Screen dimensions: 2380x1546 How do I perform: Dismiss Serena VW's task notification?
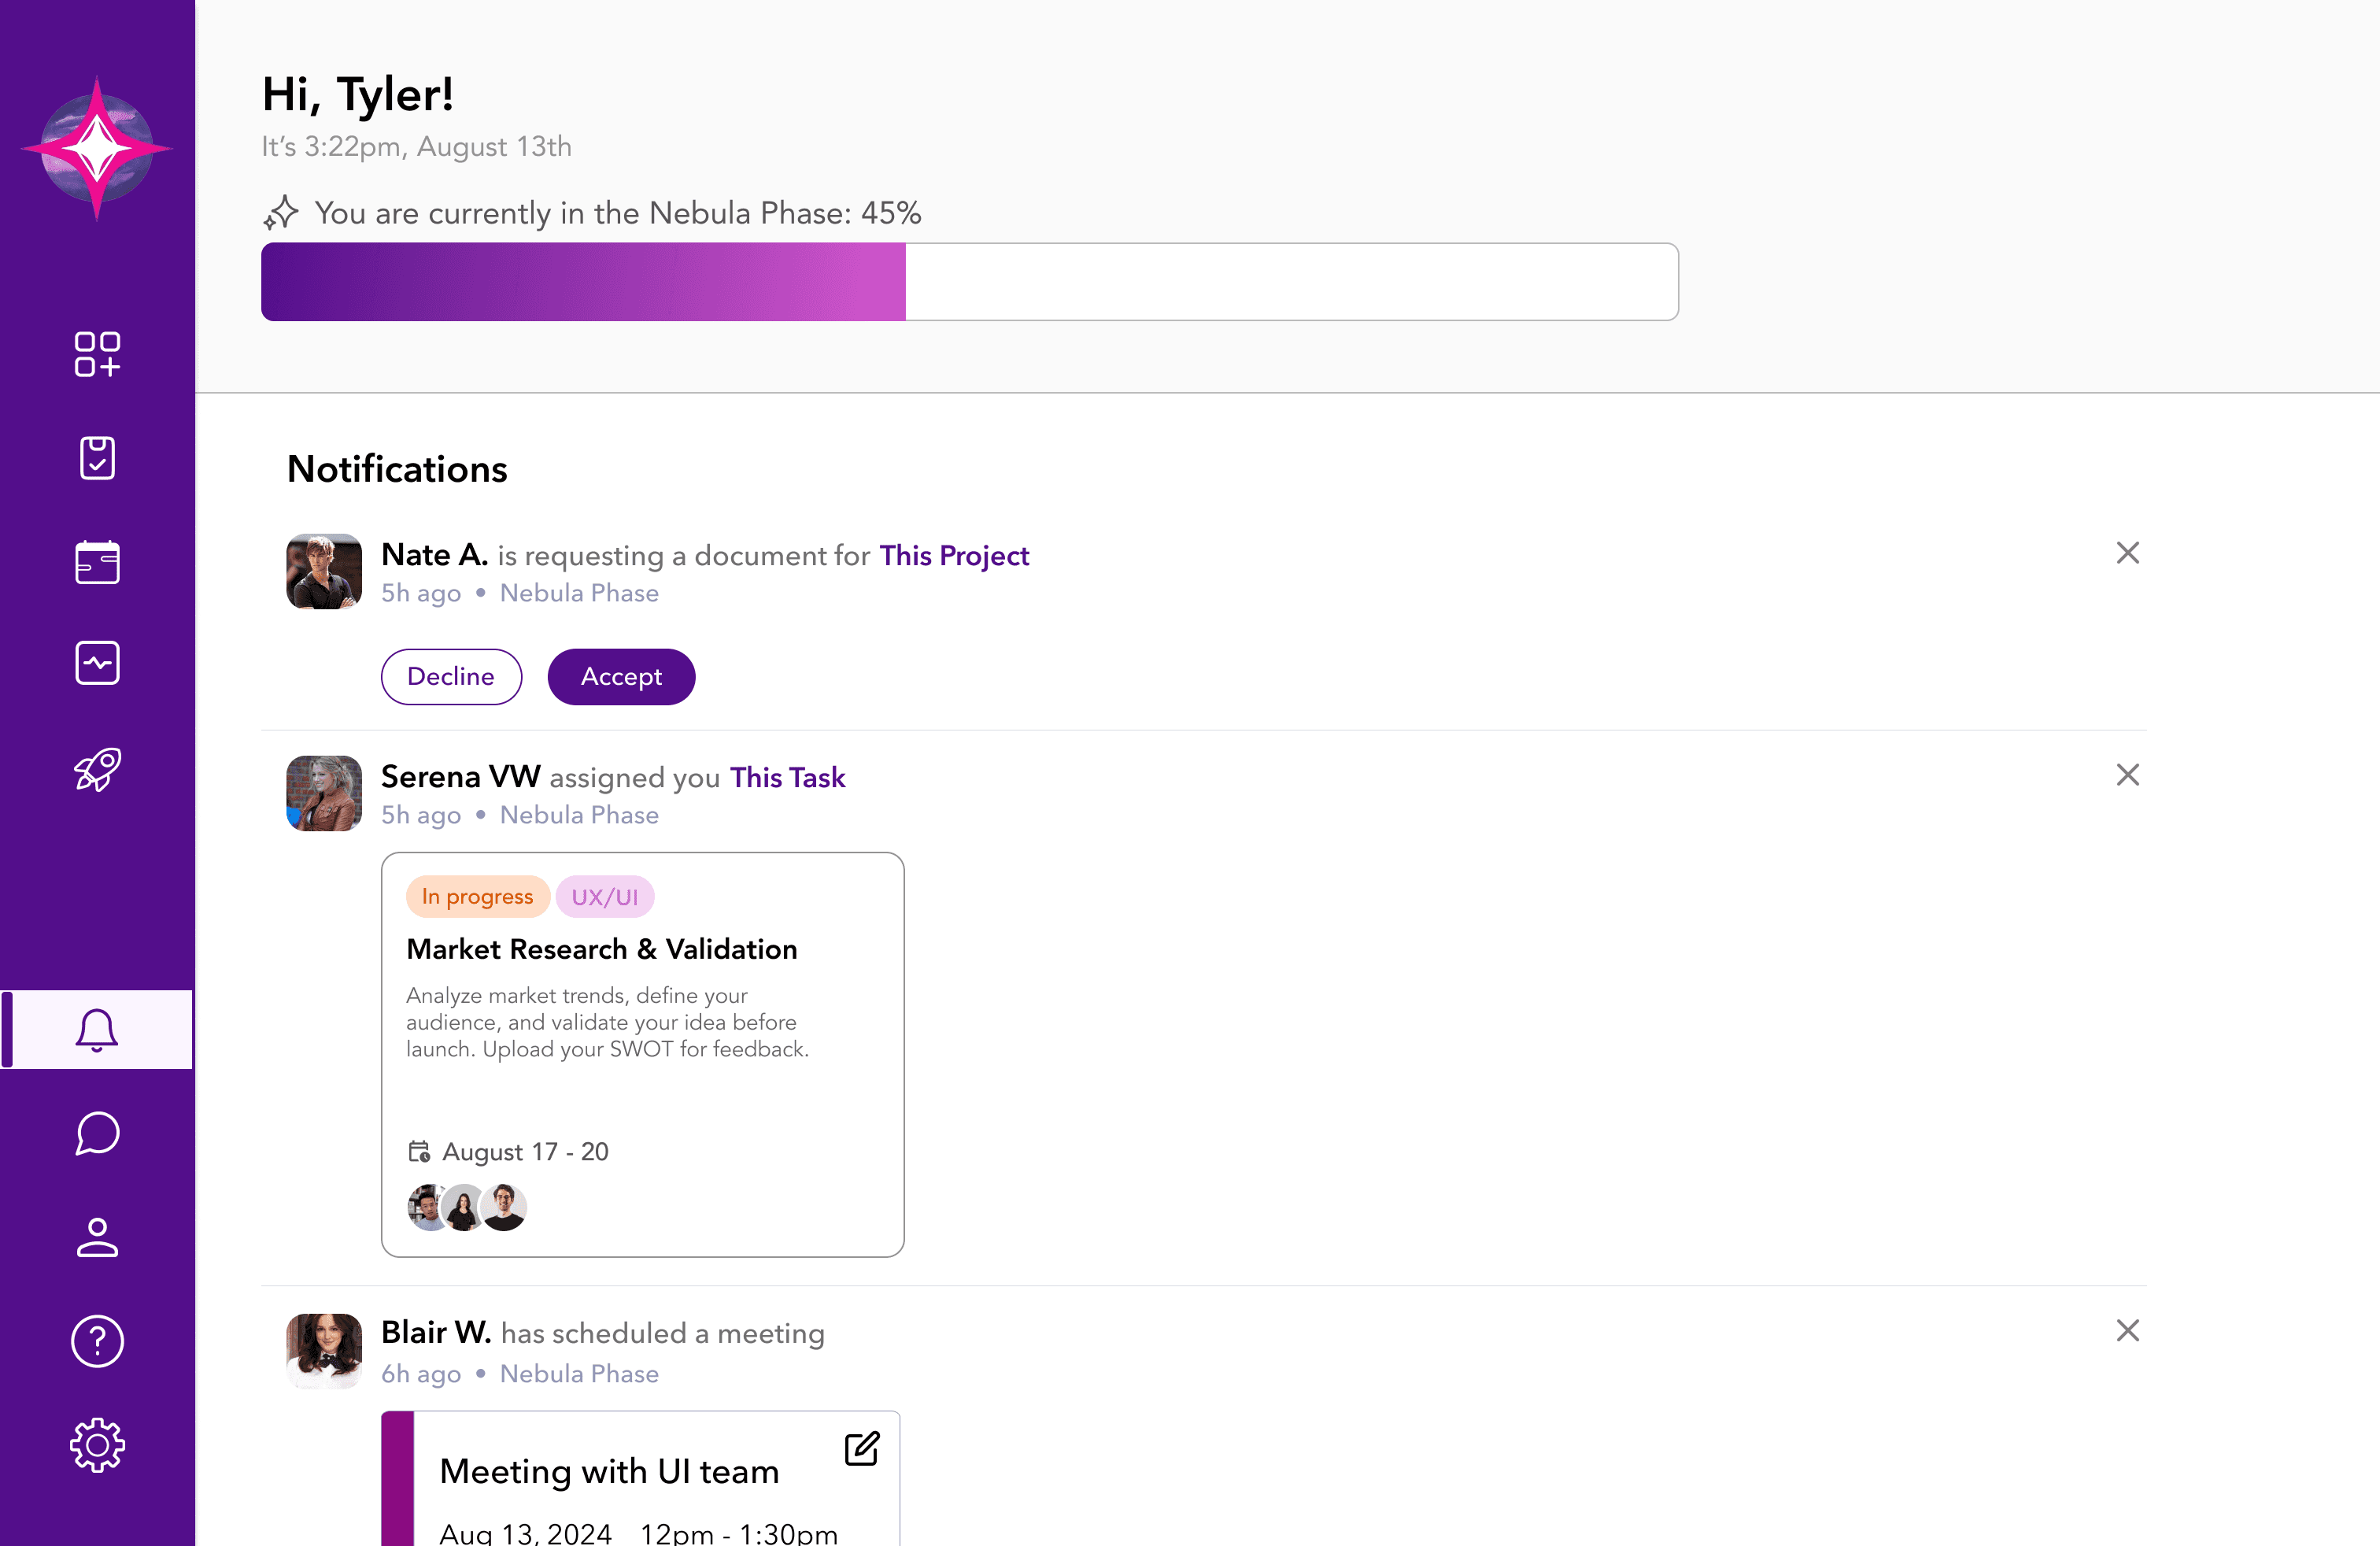[2127, 775]
